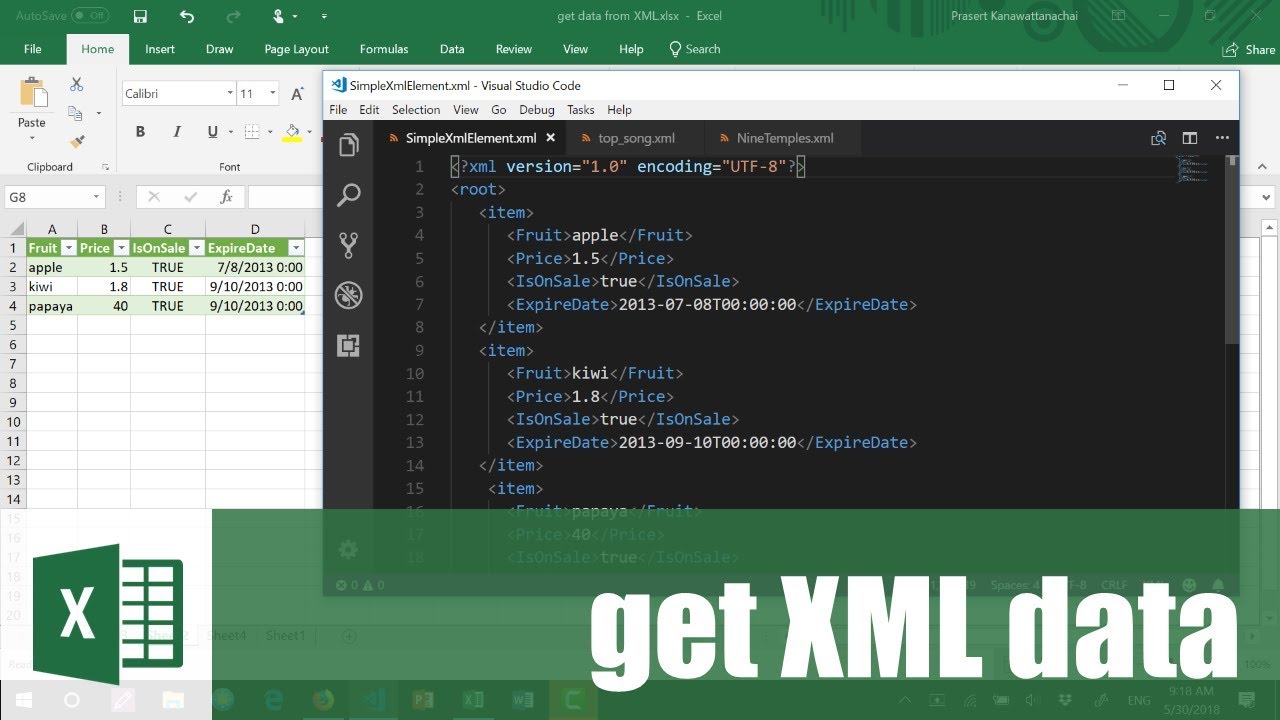1280x720 pixels.
Task: Toggle AutoSave switch in Excel
Action: pos(92,16)
